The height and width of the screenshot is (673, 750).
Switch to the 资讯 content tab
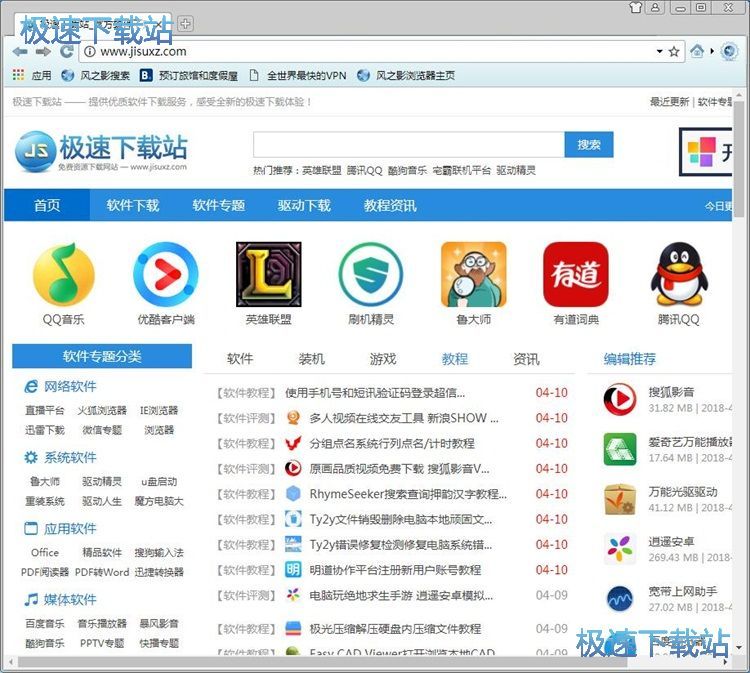click(526, 359)
